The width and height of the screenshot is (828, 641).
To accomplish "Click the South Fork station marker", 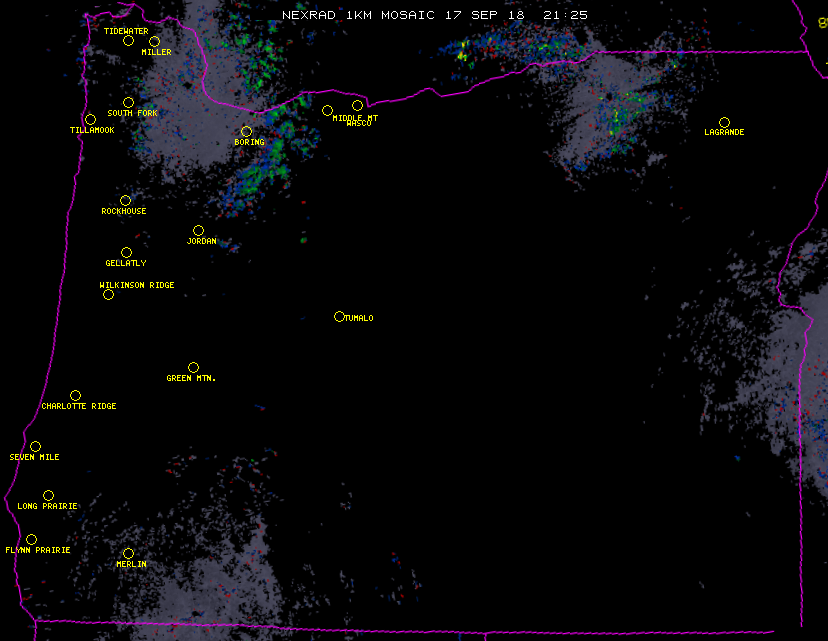I will pos(128,103).
